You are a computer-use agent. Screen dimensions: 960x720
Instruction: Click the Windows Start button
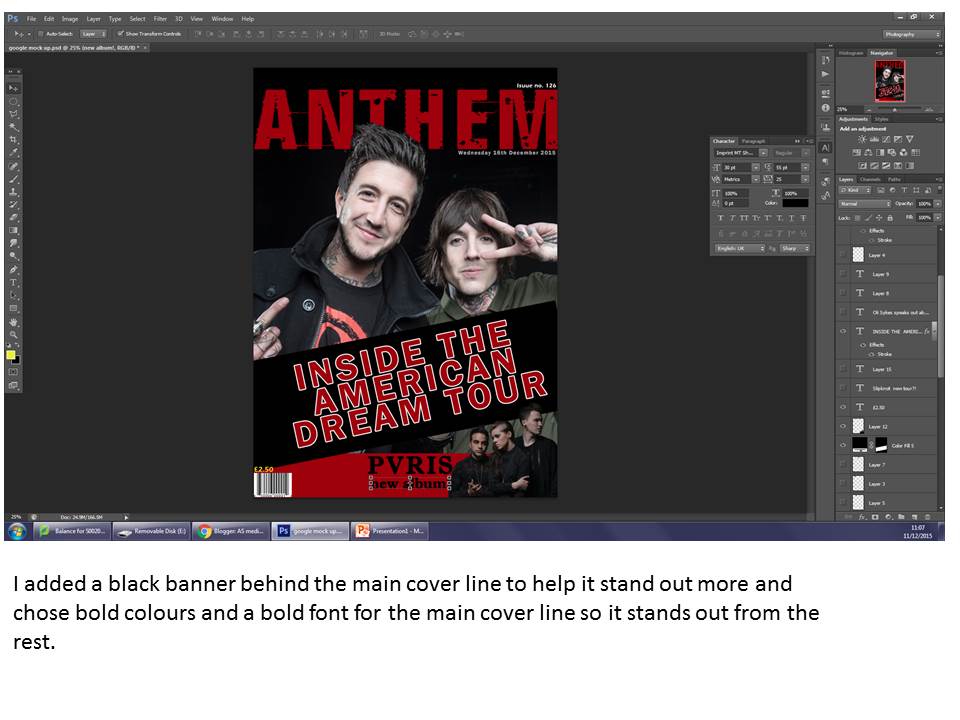coord(17,531)
